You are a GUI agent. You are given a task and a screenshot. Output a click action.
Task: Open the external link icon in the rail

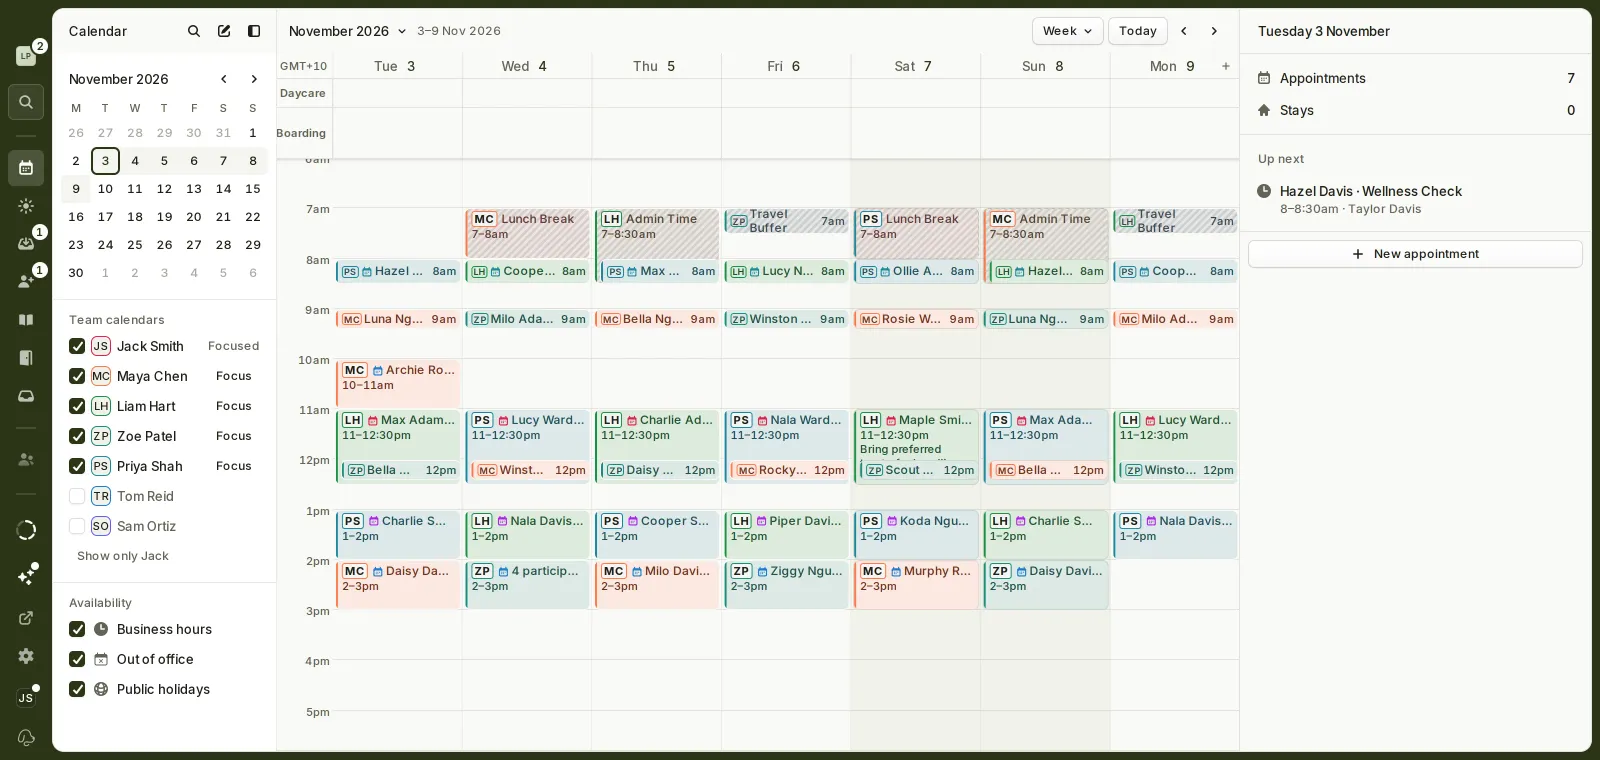point(26,618)
